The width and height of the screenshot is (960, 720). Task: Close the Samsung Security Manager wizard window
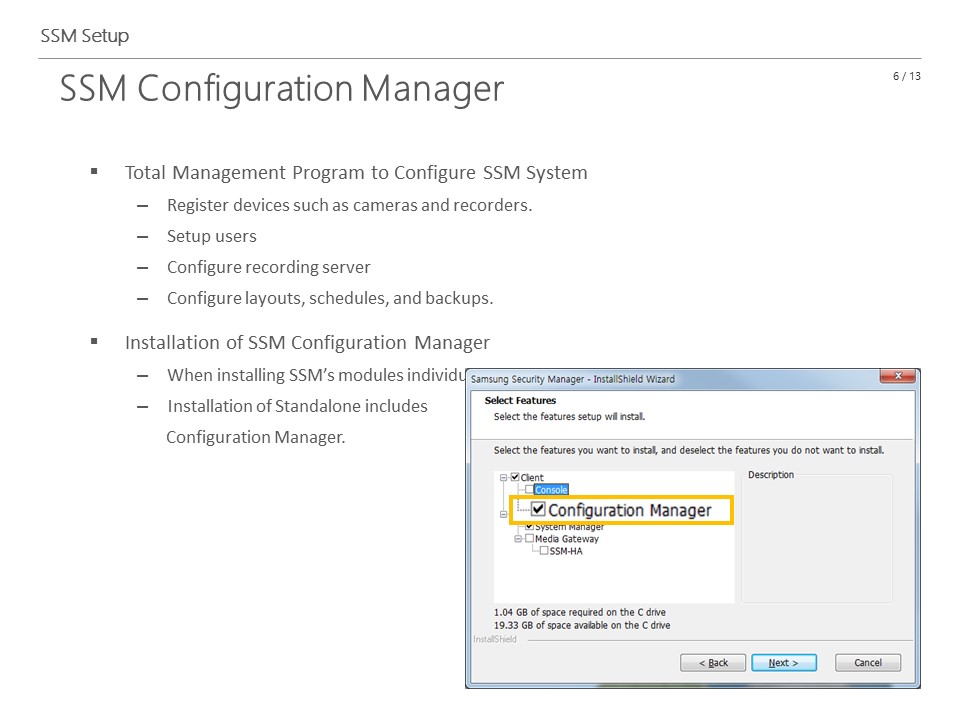coord(898,376)
